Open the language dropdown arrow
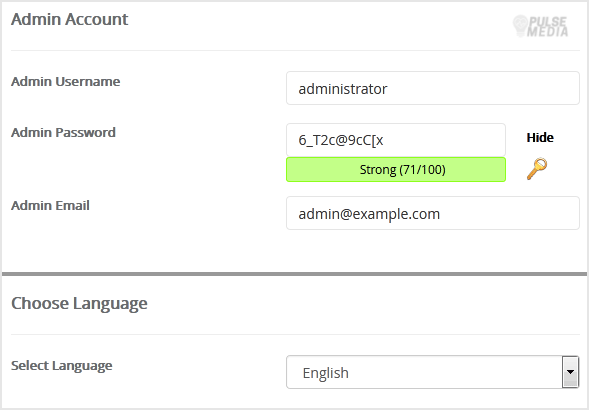Viewport: 589px width, 410px height. point(570,372)
